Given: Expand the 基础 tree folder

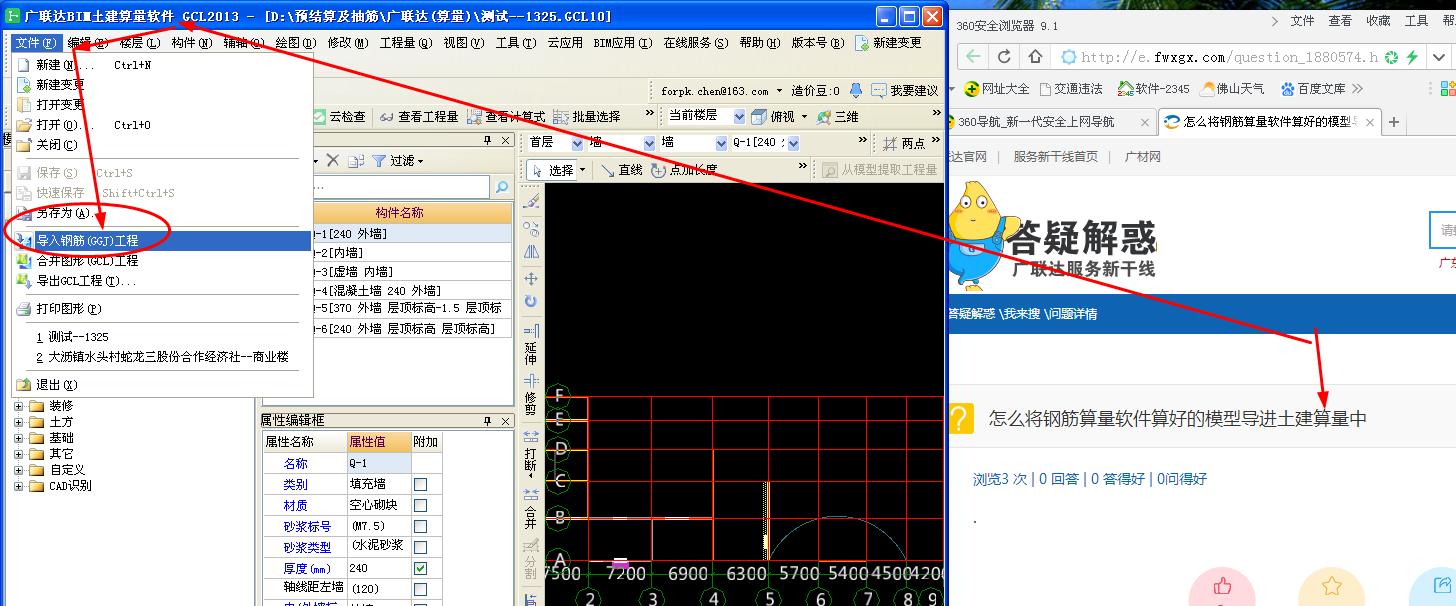Looking at the screenshot, I should click(19, 438).
